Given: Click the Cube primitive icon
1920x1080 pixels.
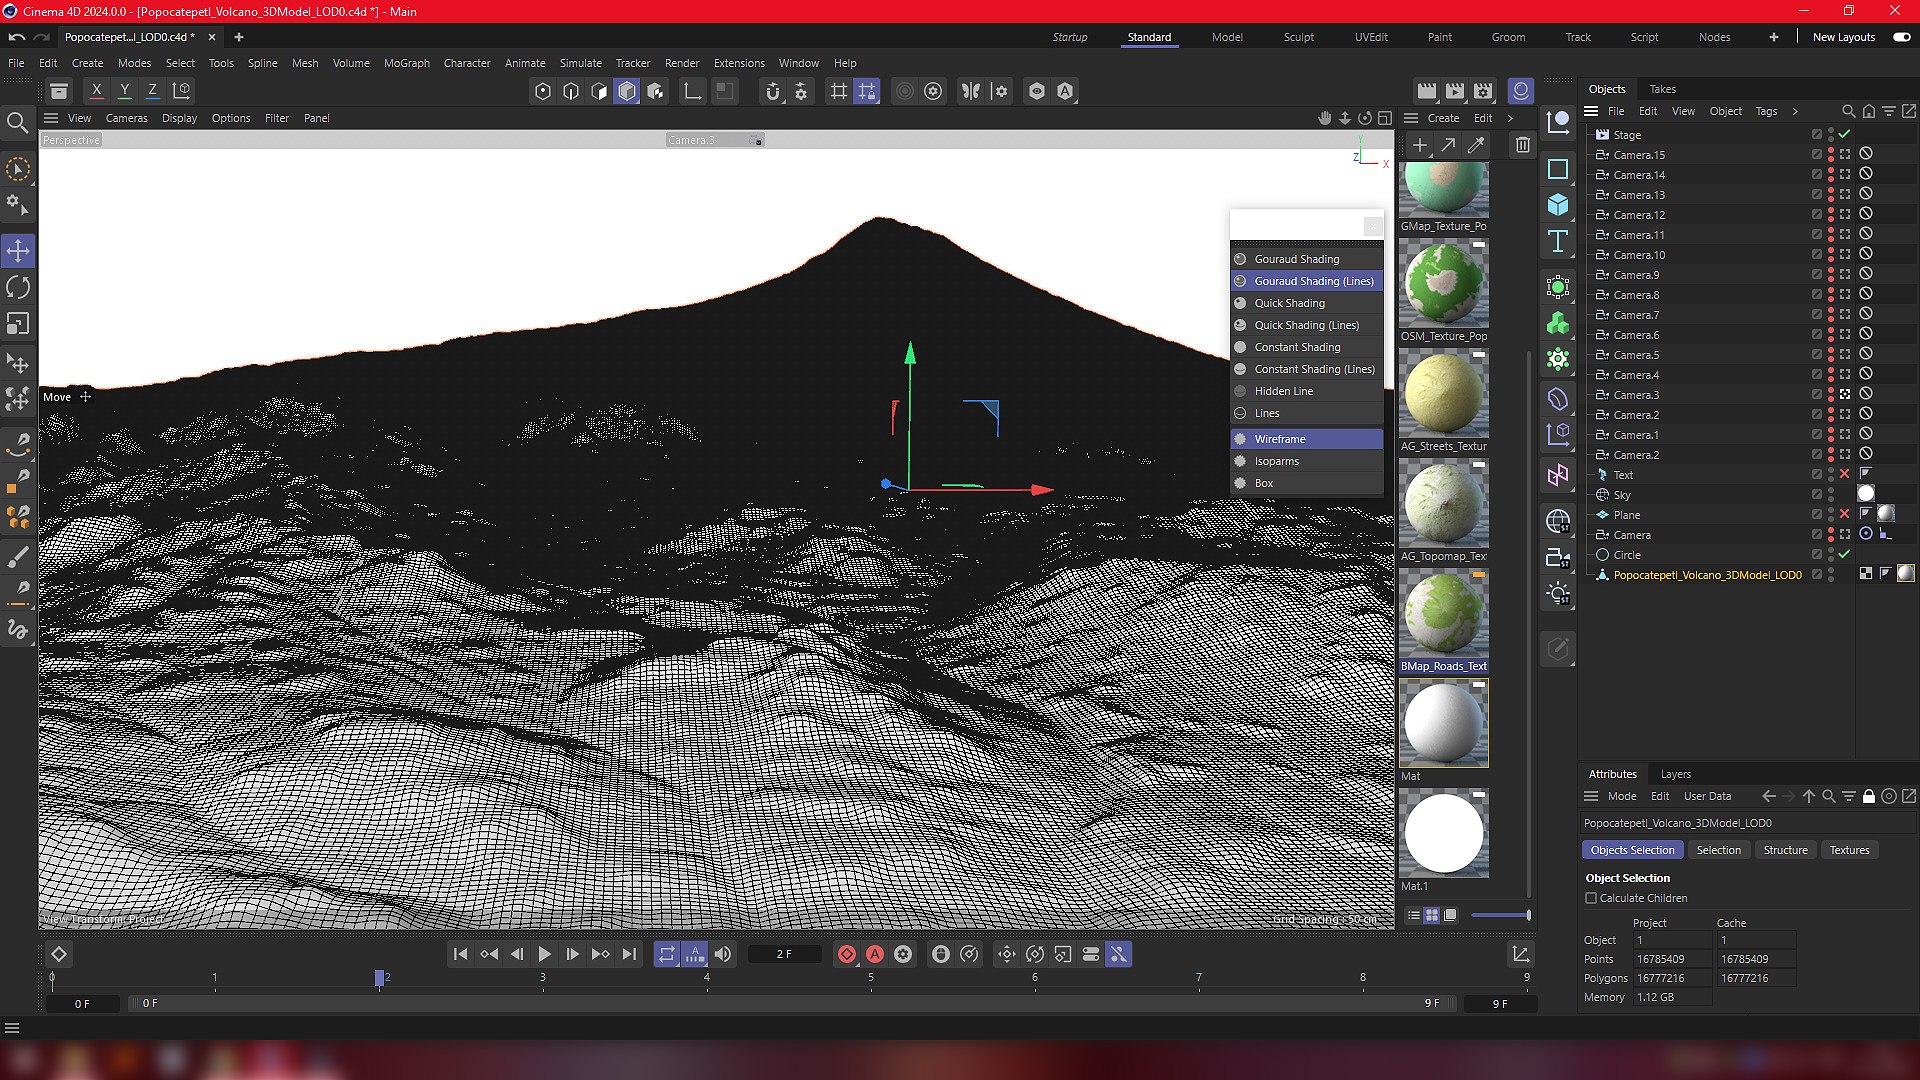Looking at the screenshot, I should (1558, 205).
